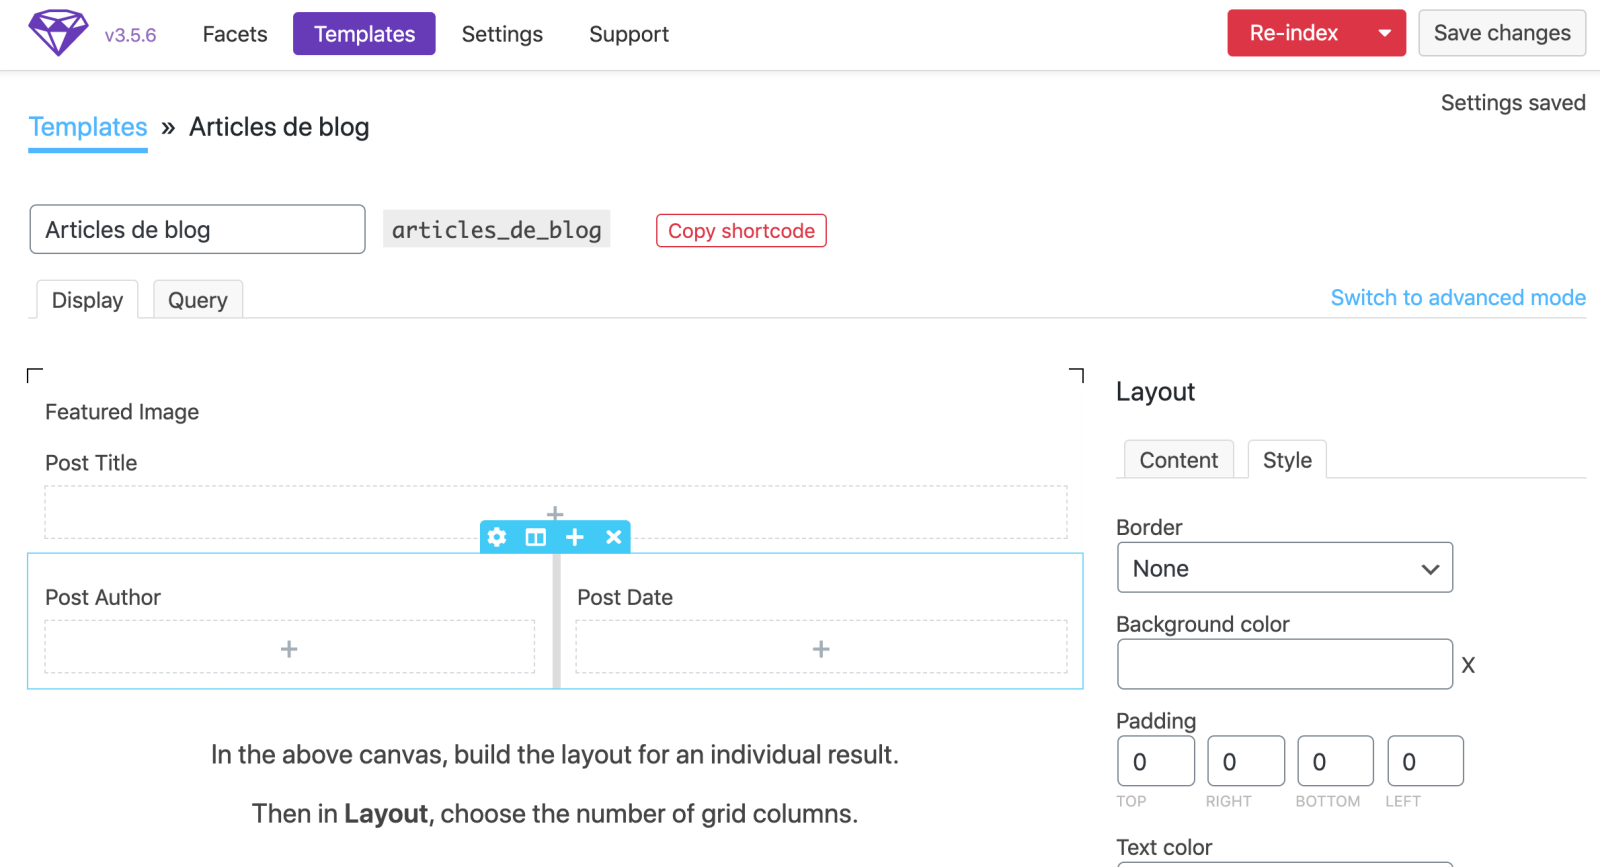This screenshot has width=1600, height=867.
Task: Click Copy shortcode button
Action: click(x=741, y=231)
